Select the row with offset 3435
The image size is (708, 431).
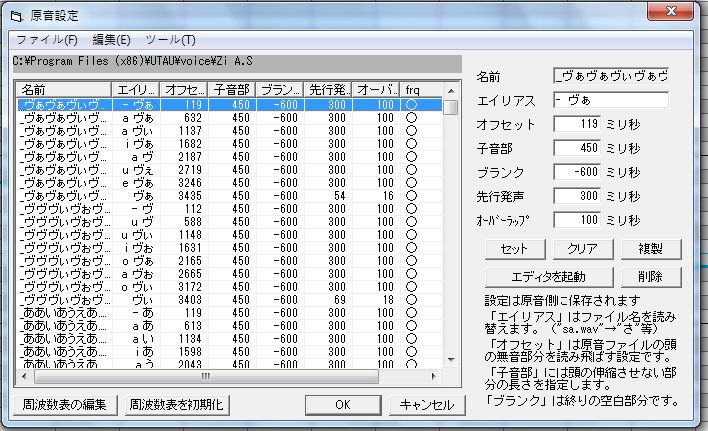(x=230, y=196)
